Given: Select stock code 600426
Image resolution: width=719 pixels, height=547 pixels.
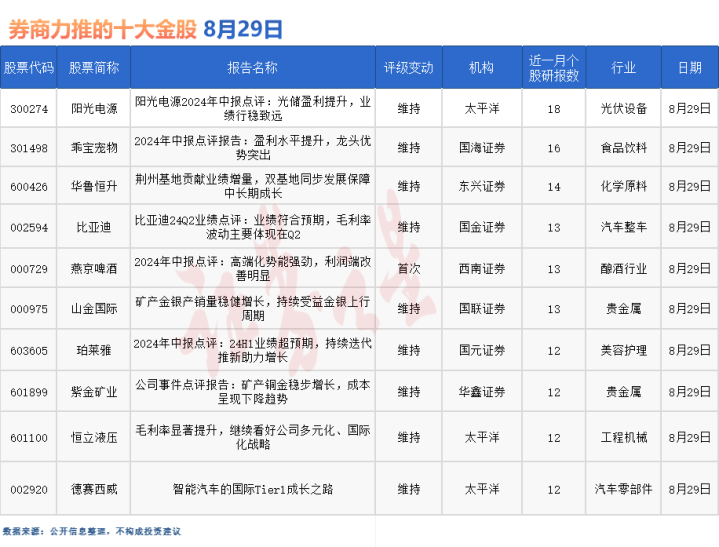Looking at the screenshot, I should pyautogui.click(x=29, y=187).
